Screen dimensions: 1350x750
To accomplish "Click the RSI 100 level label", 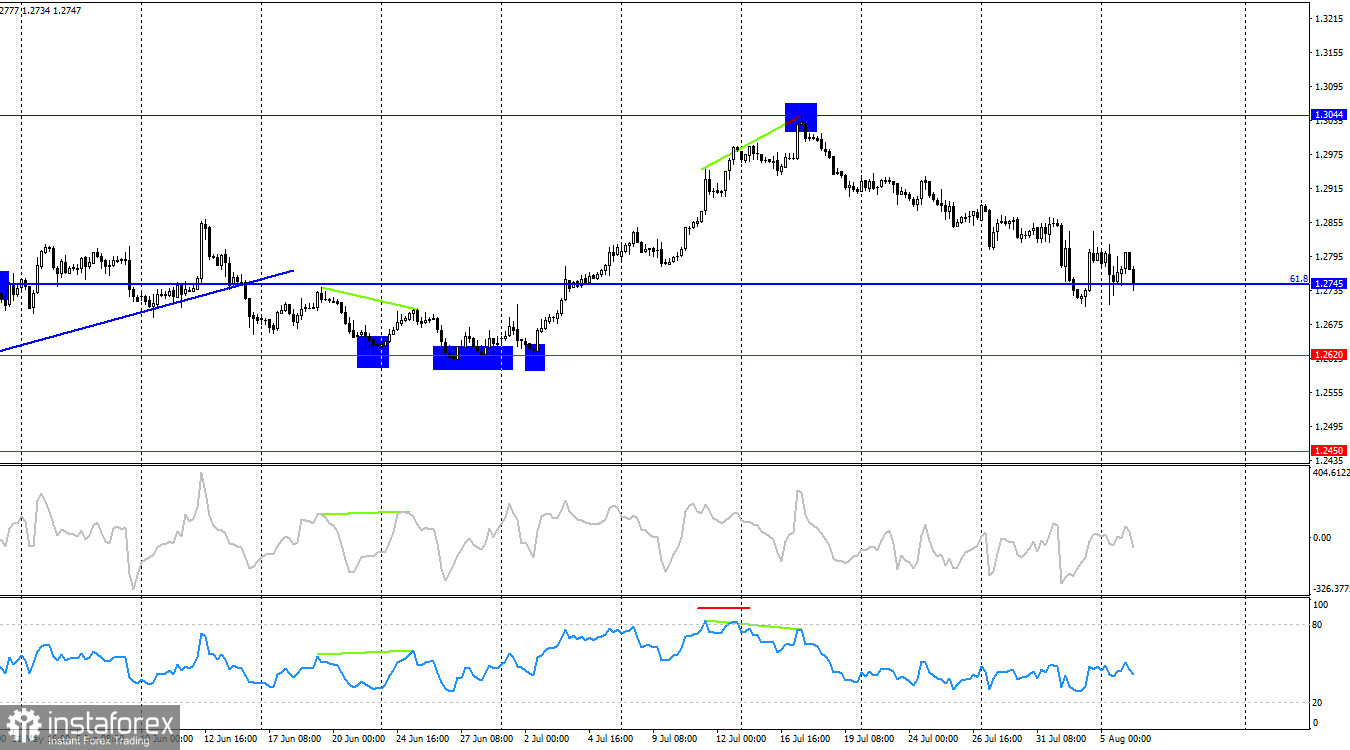I will 1320,605.
